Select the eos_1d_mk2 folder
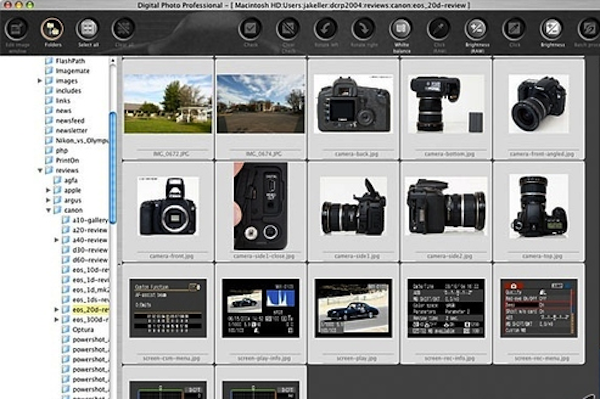The height and width of the screenshot is (399, 600). click(x=85, y=290)
